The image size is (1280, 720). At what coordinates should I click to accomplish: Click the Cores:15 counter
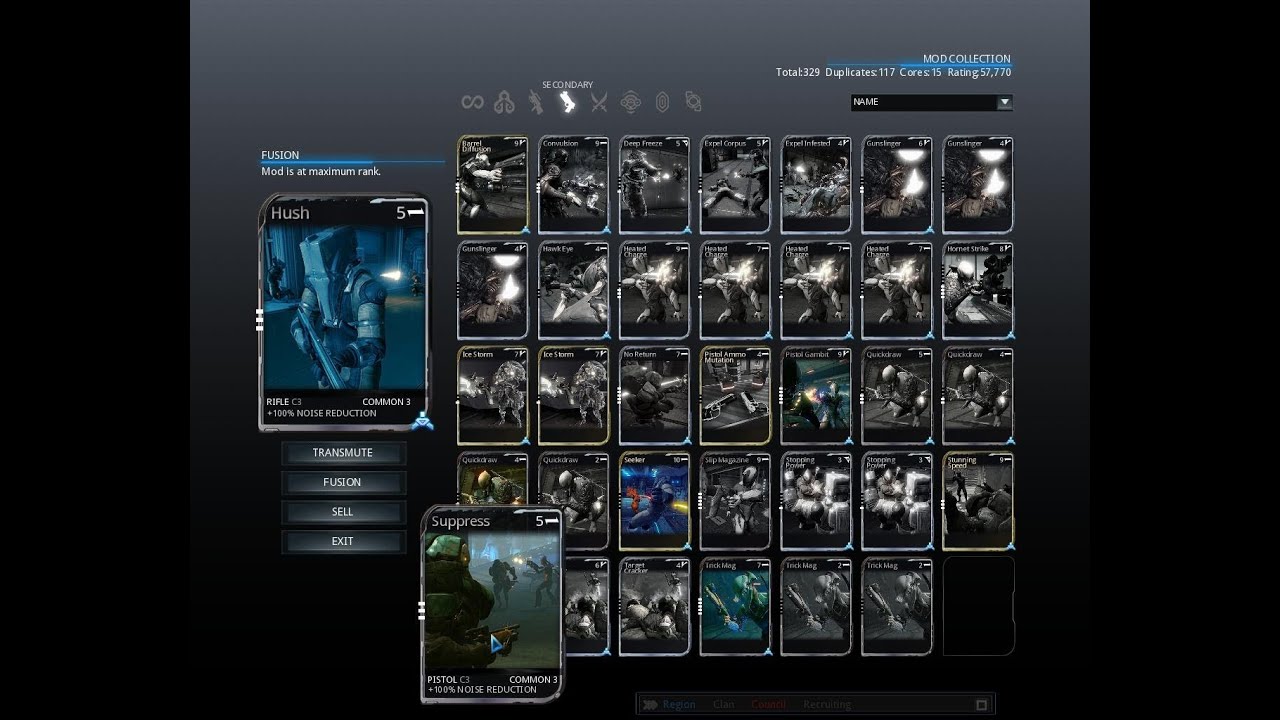click(921, 73)
